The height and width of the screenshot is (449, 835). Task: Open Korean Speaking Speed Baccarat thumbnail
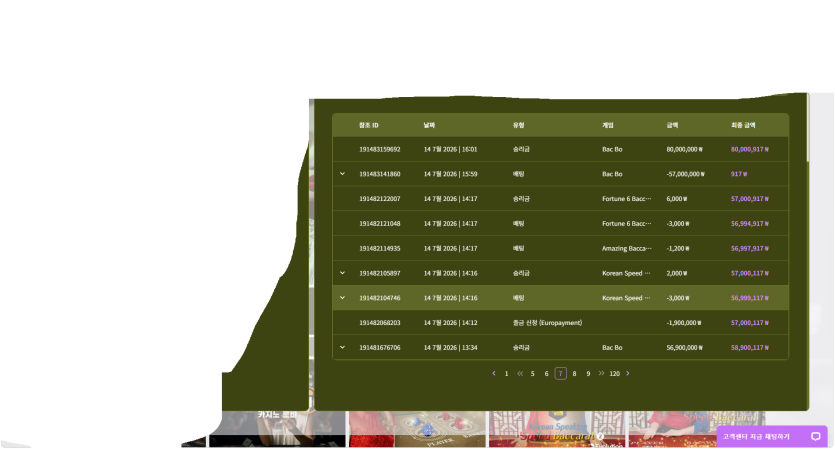(x=557, y=429)
